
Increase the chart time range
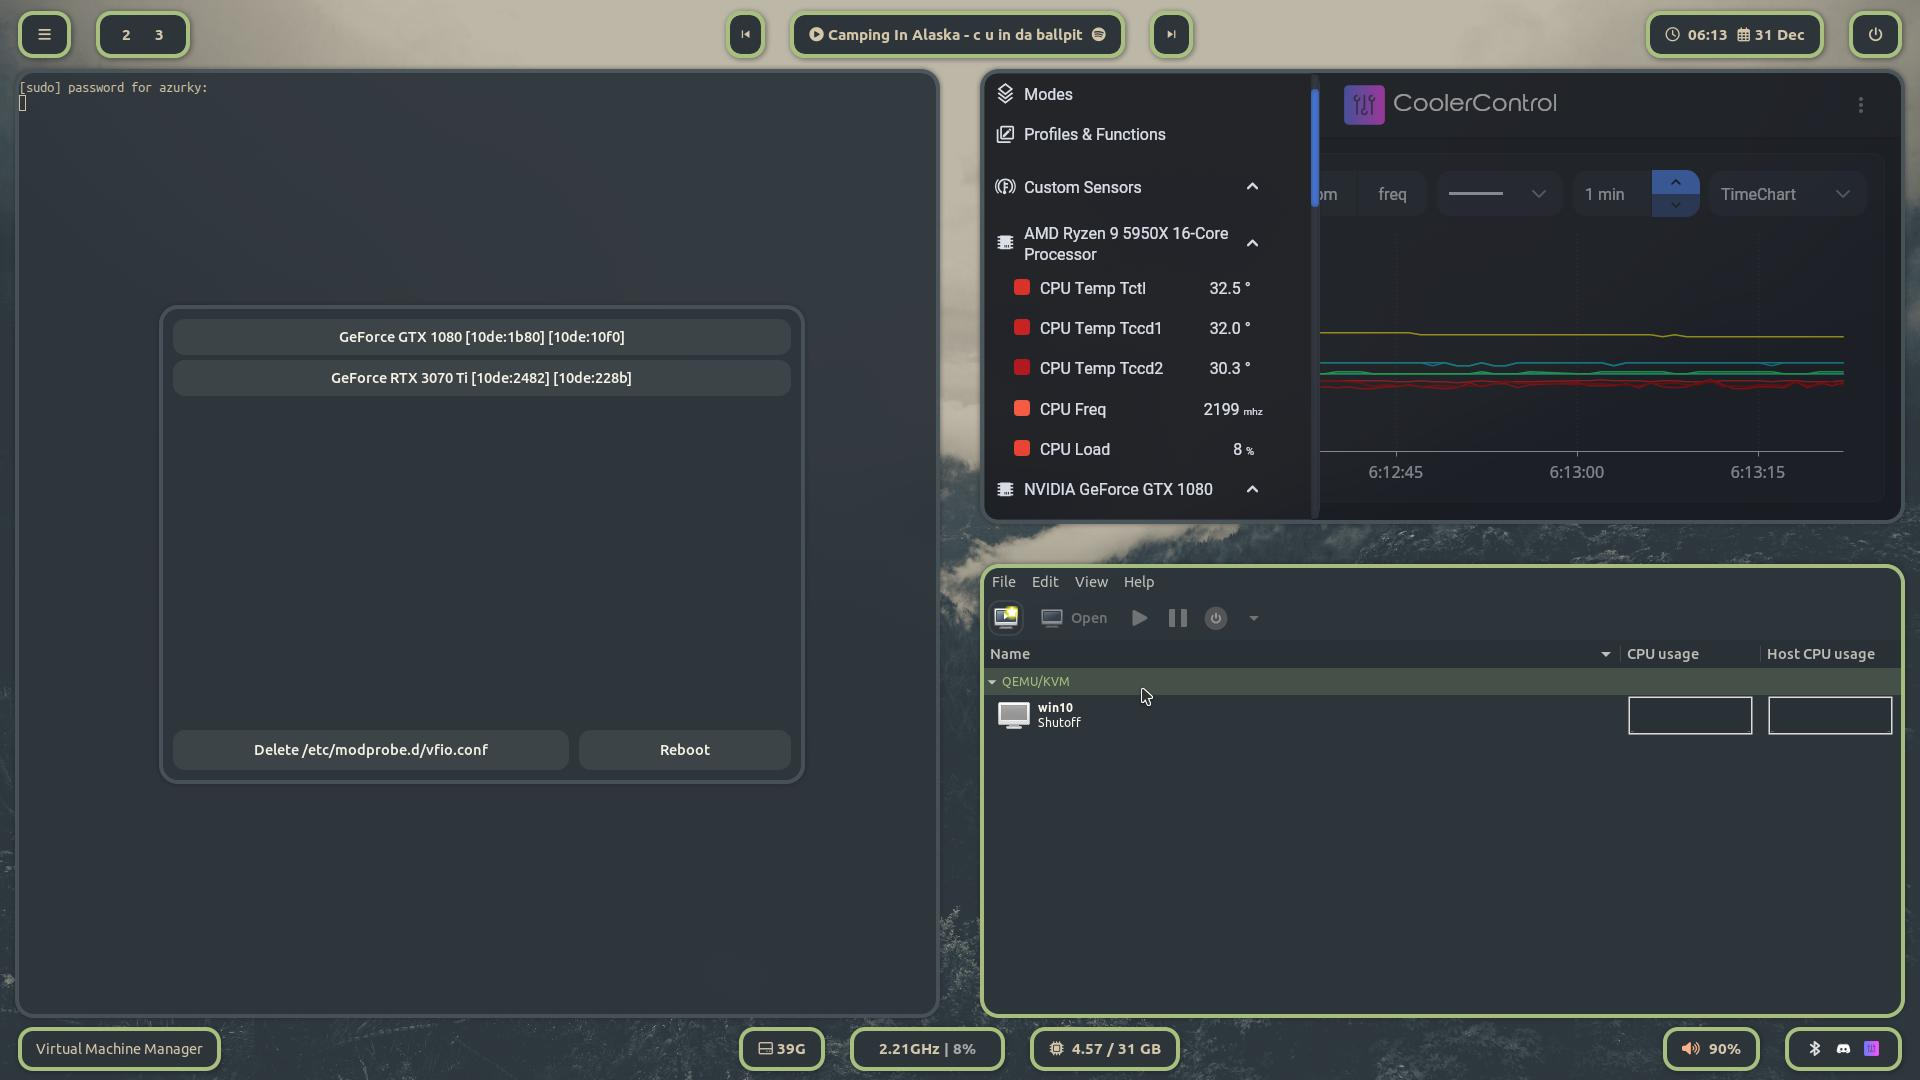point(1675,182)
